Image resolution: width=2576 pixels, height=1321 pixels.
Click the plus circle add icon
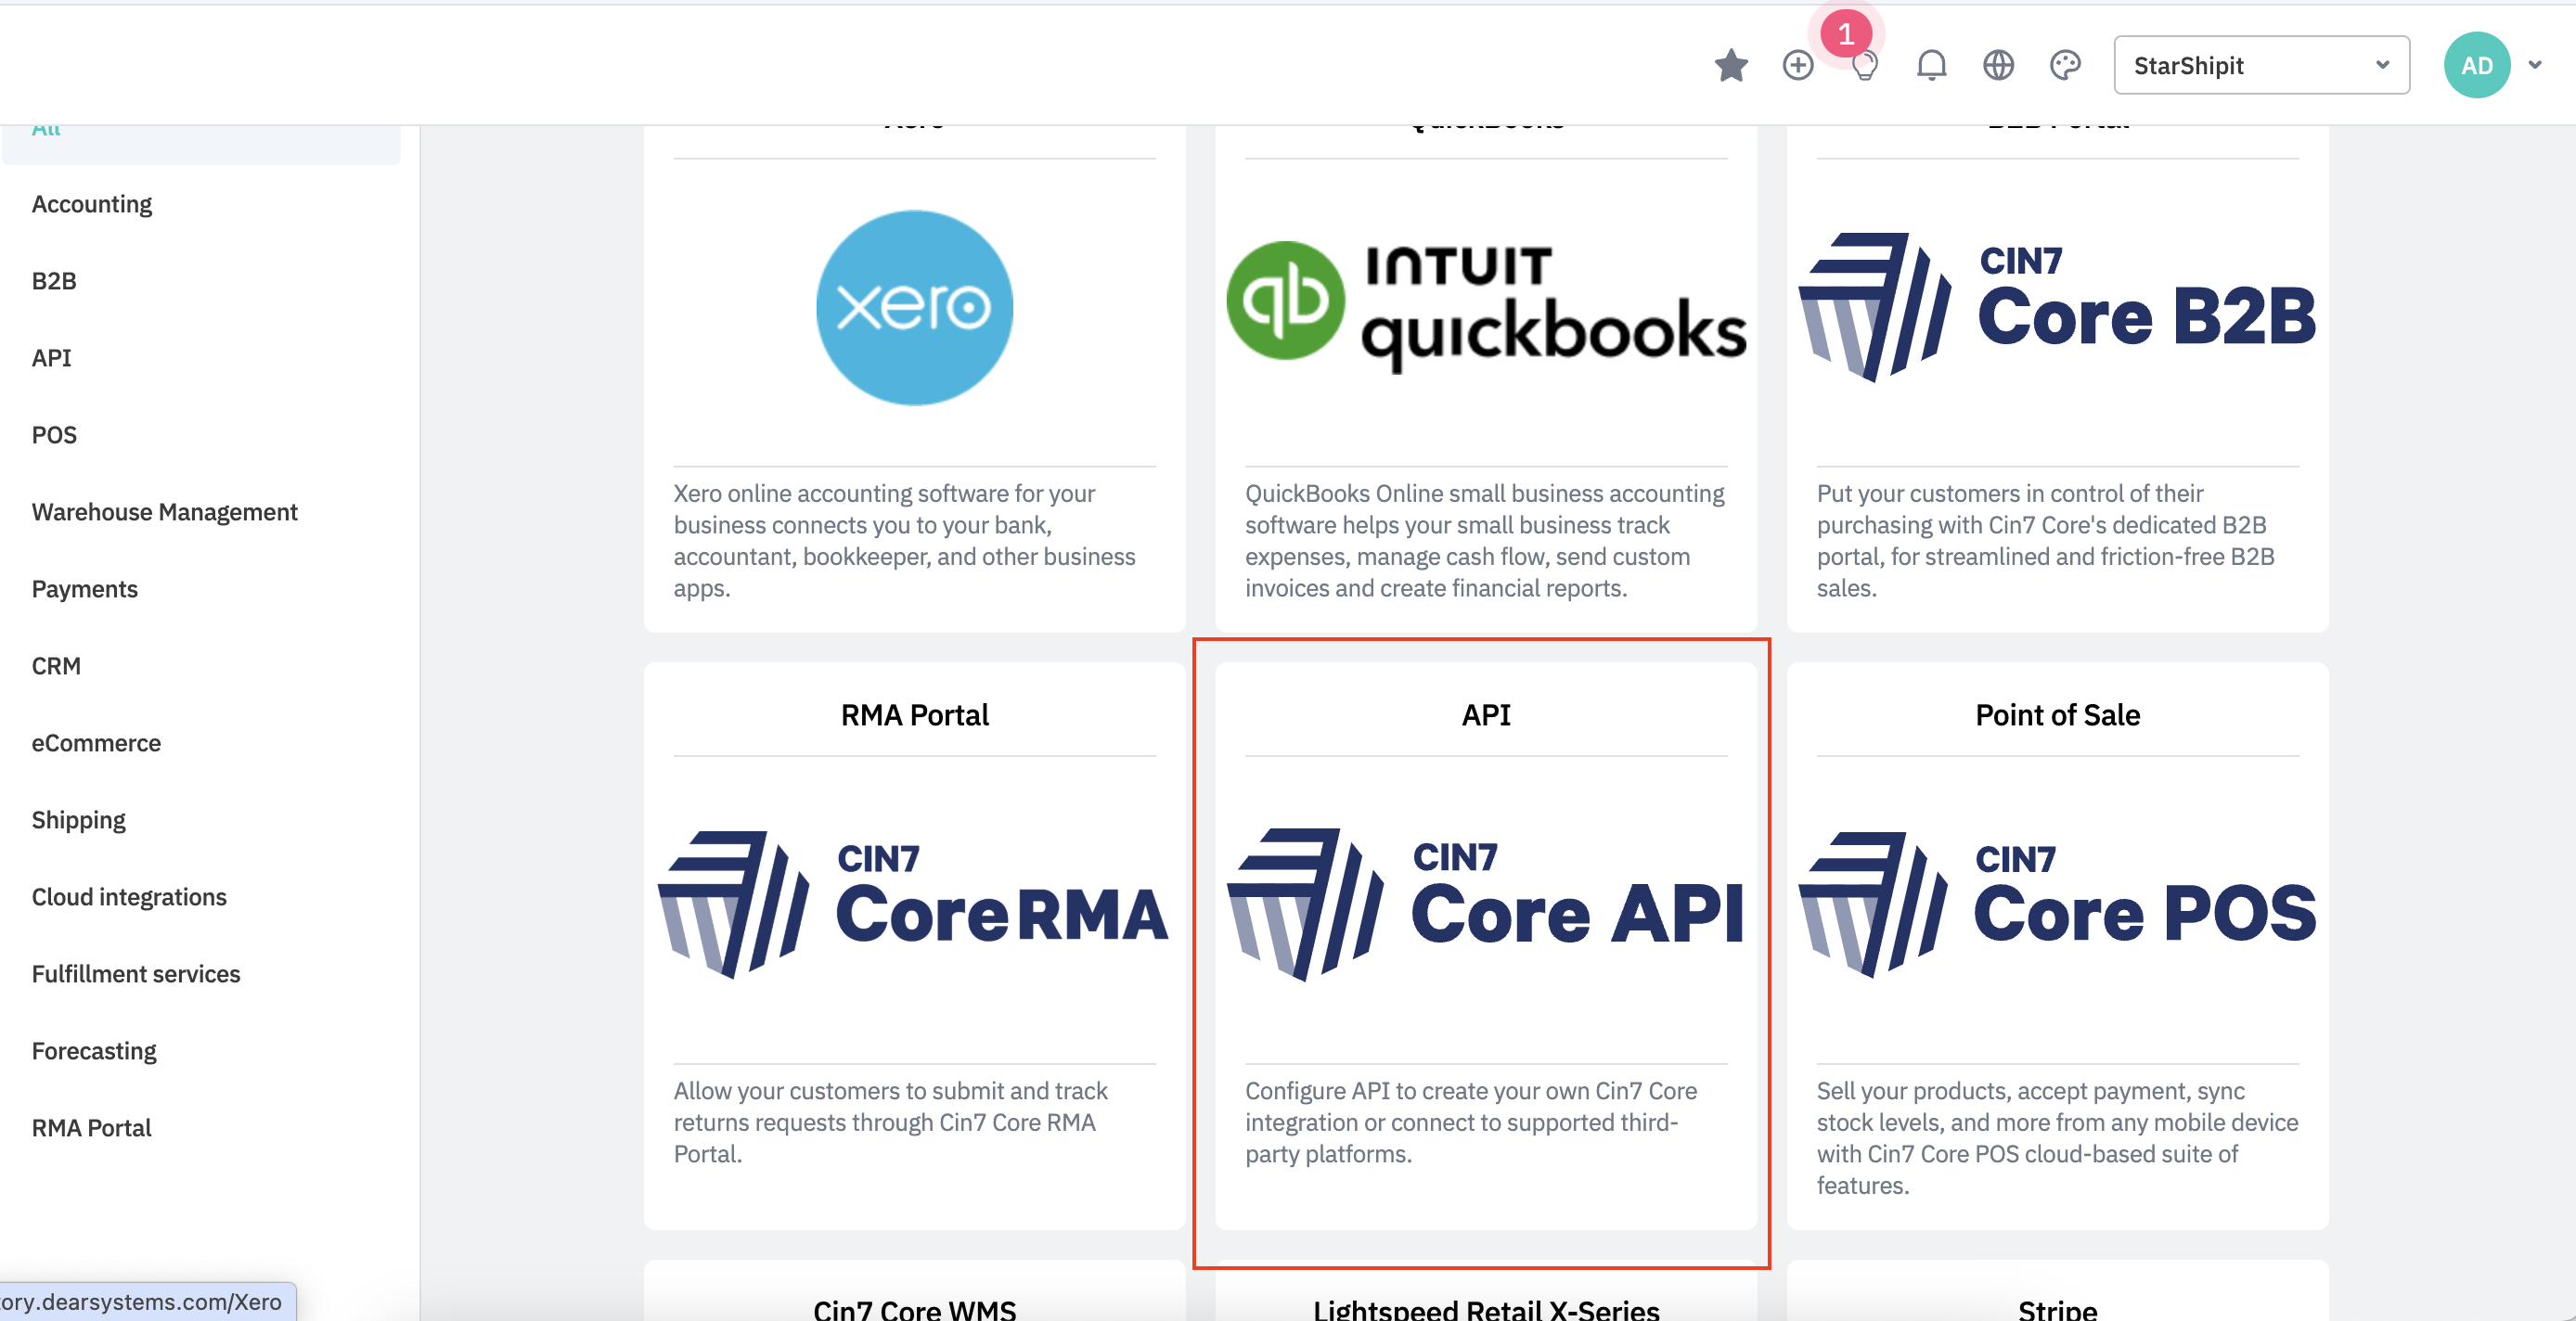tap(1798, 66)
